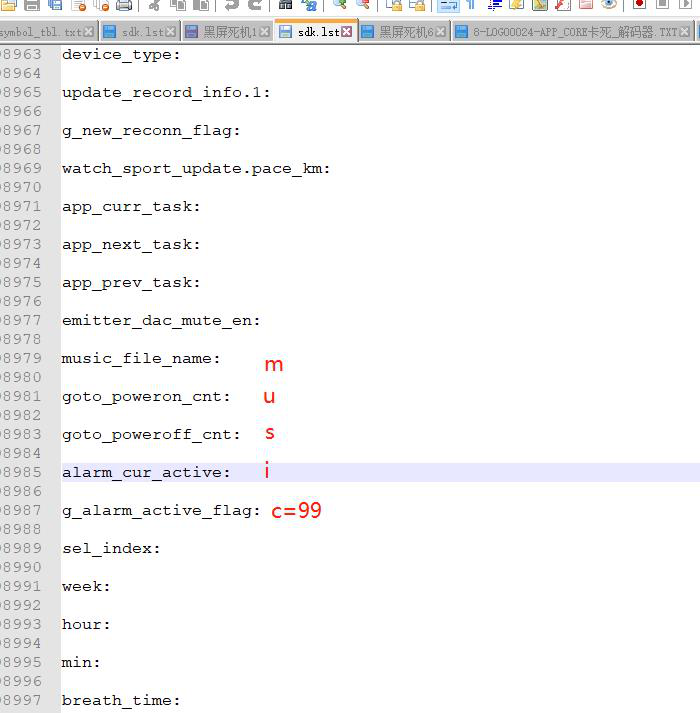Screen dimensions: 700x713
Task: Click the text watch_sport_update.pace_km:
Action: [196, 169]
